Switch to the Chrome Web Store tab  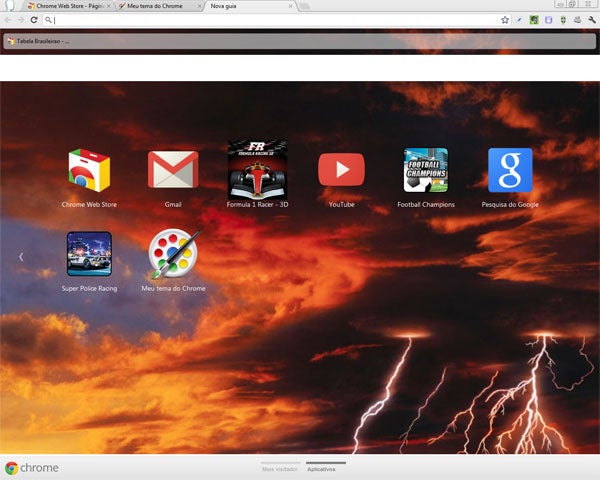pyautogui.click(x=65, y=6)
